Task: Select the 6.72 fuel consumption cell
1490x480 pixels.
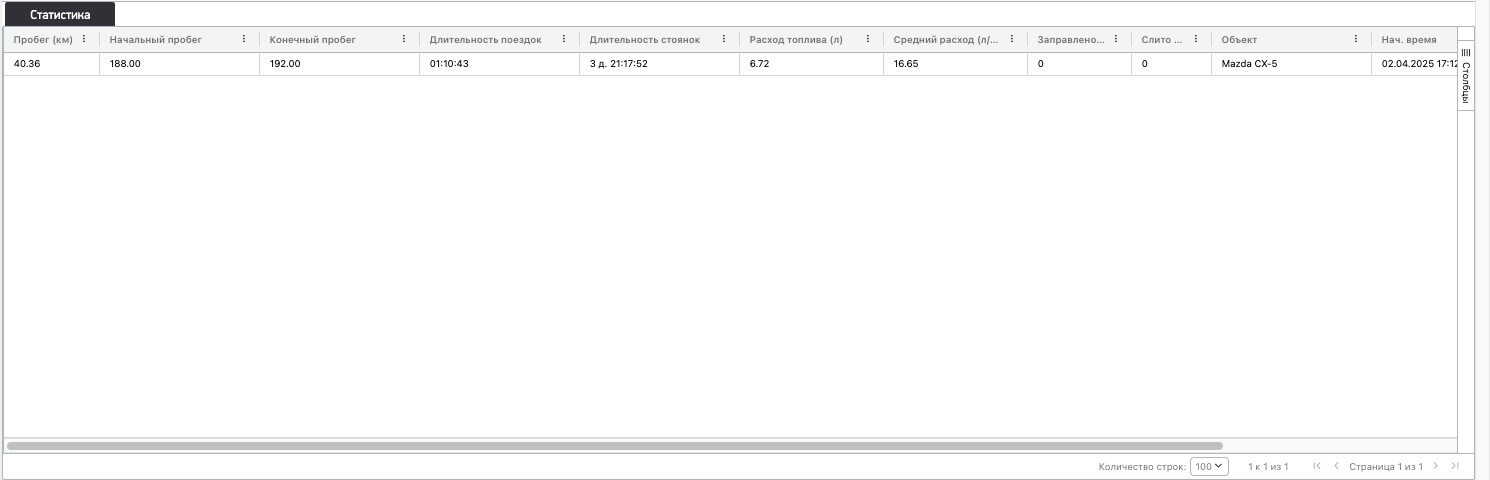Action: [811, 63]
